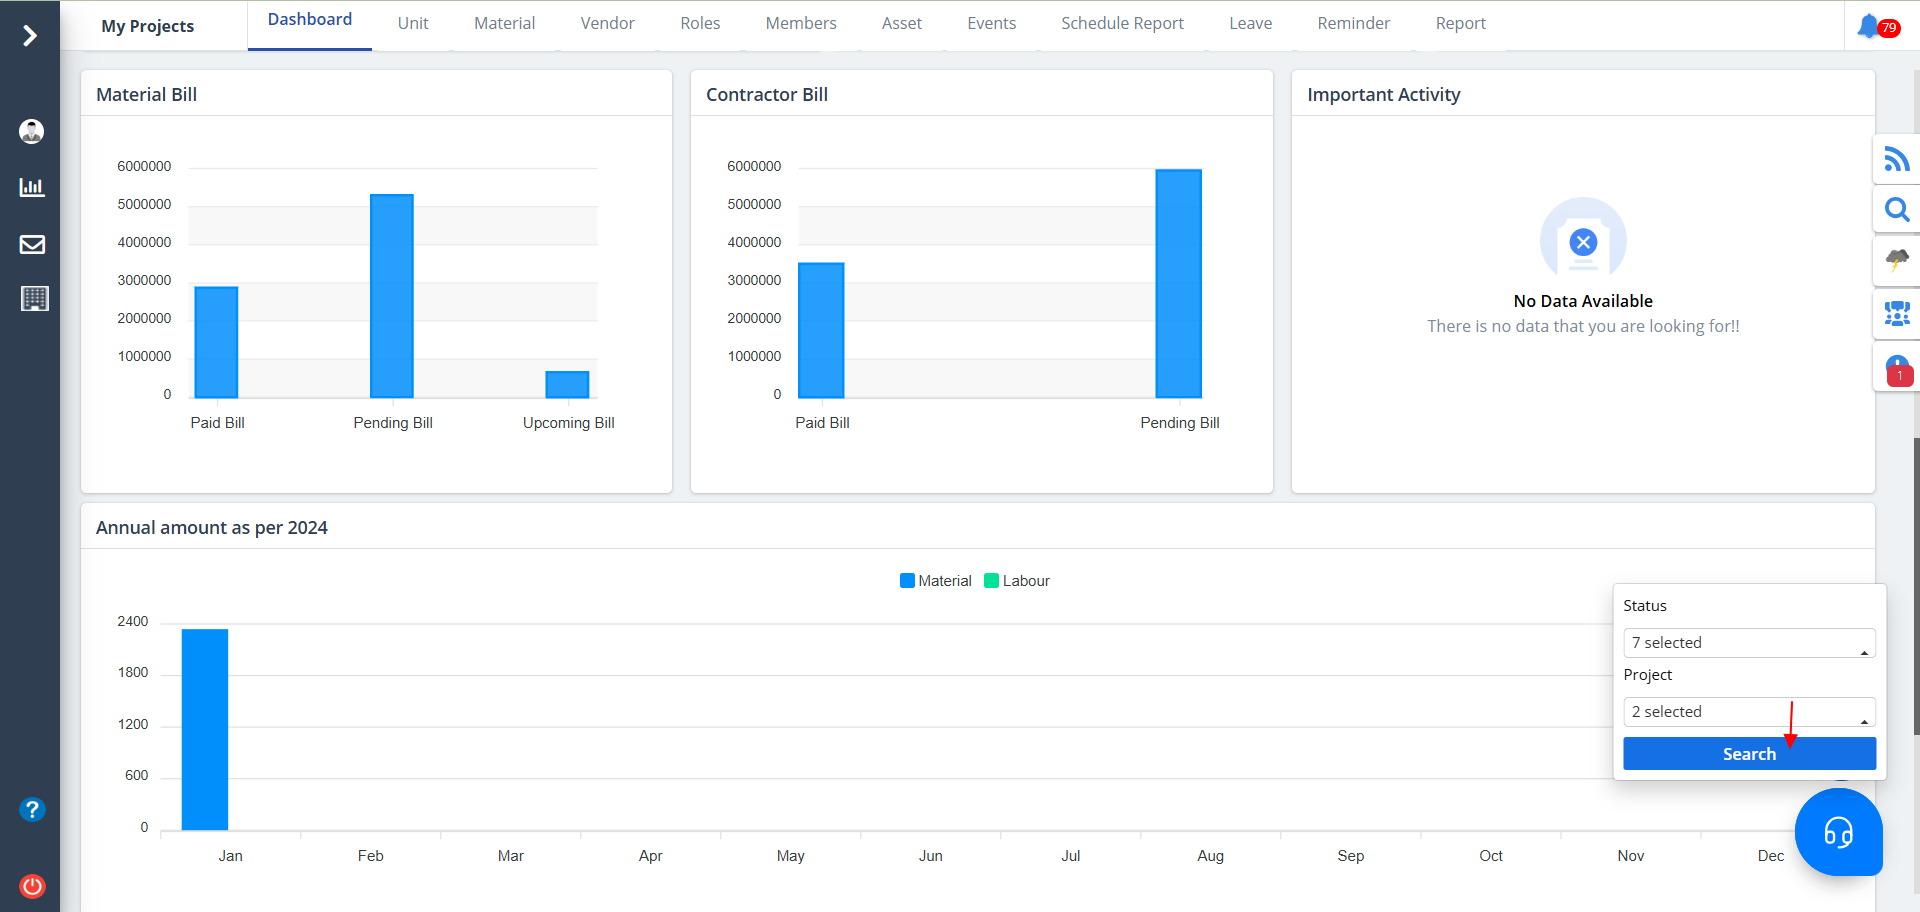Open the team meeting group icon
This screenshot has height=912, width=1920.
tap(1896, 314)
